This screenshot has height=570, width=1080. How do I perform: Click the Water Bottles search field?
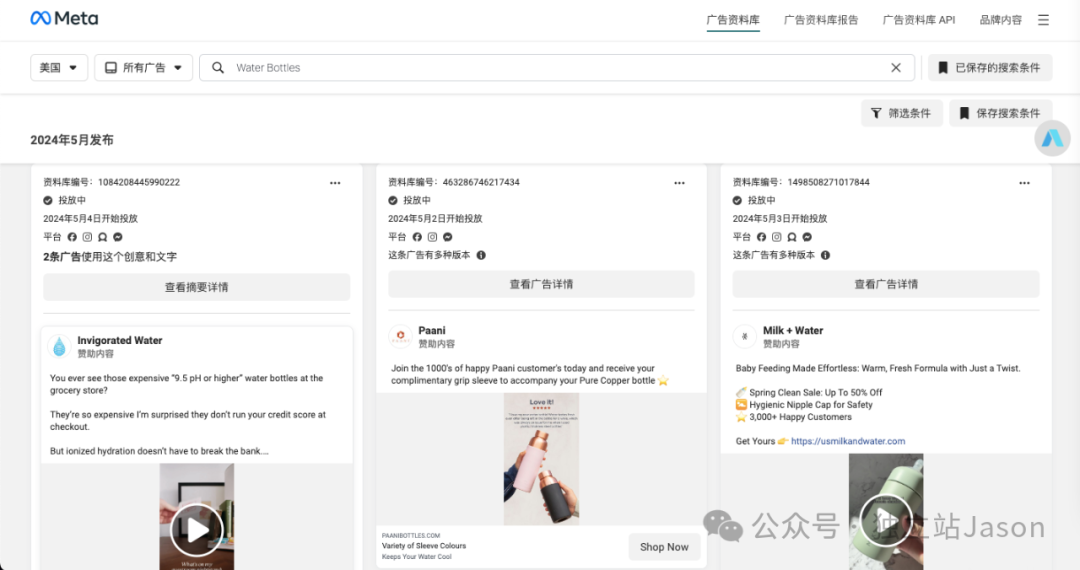[557, 67]
